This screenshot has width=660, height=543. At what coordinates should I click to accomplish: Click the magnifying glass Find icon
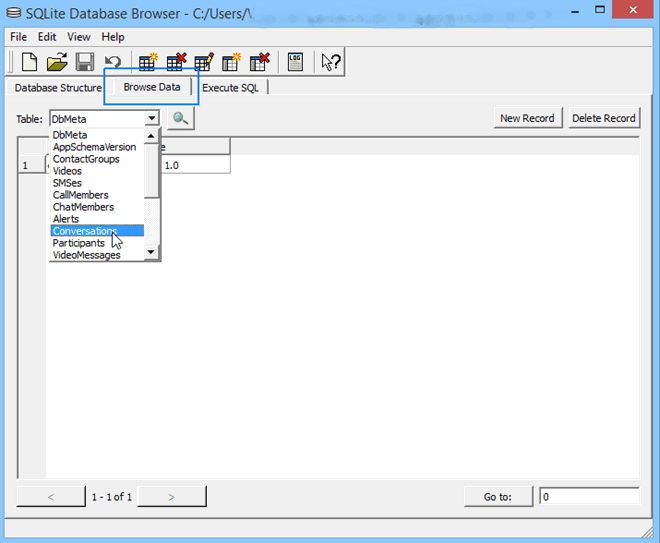pyautogui.click(x=181, y=119)
